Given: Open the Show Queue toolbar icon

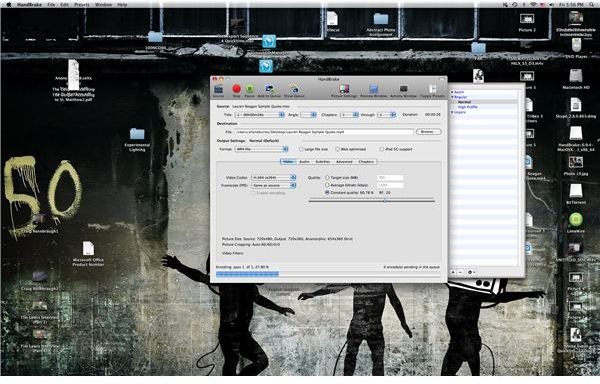Looking at the screenshot, I should coord(294,89).
